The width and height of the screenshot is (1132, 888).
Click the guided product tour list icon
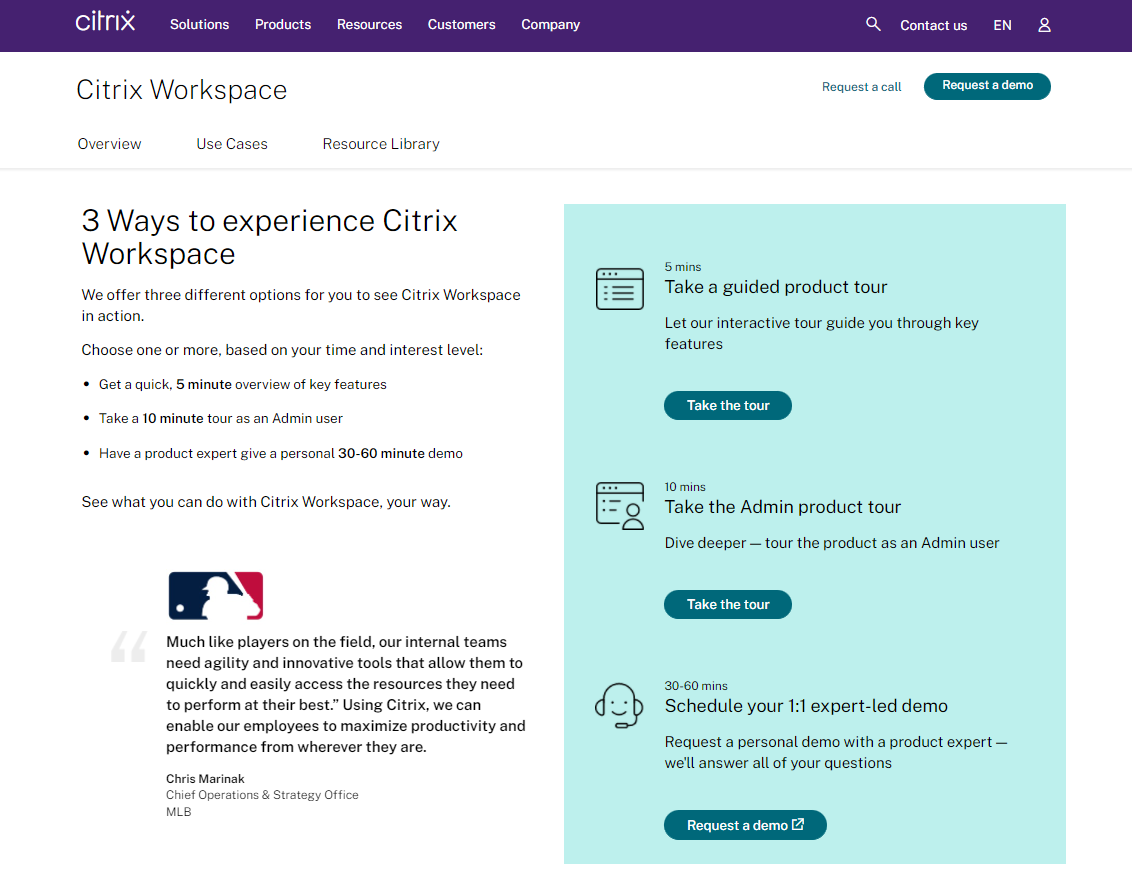click(x=619, y=289)
